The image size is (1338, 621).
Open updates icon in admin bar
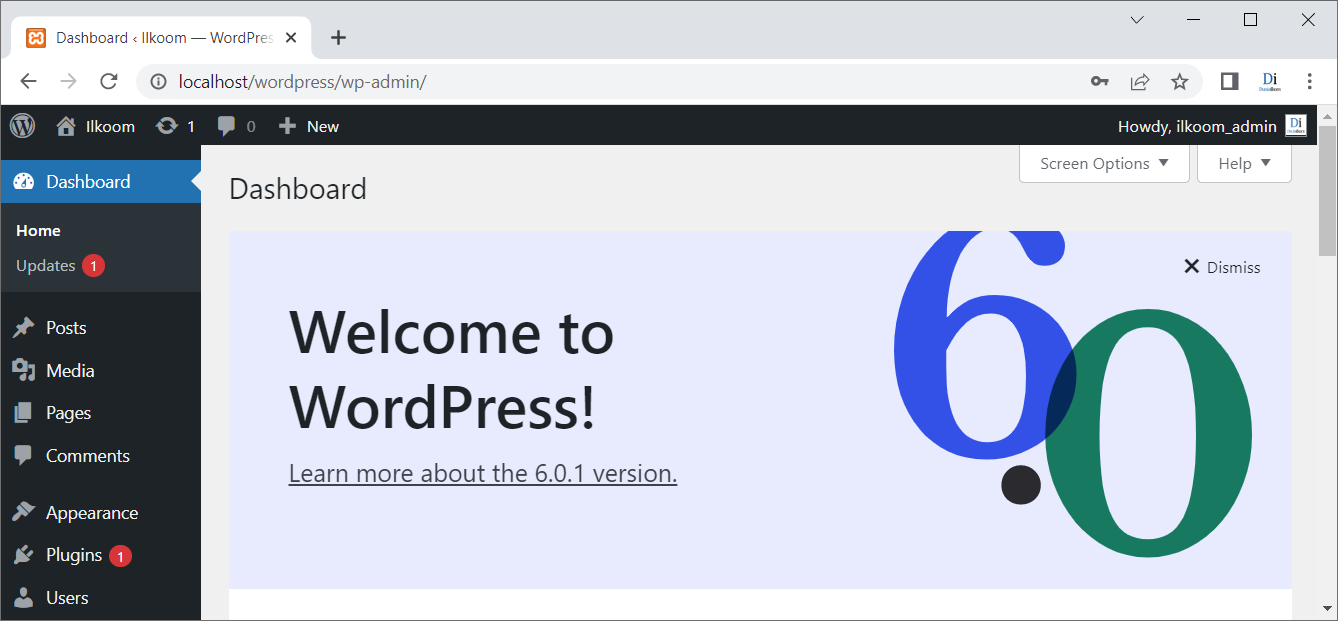167,126
